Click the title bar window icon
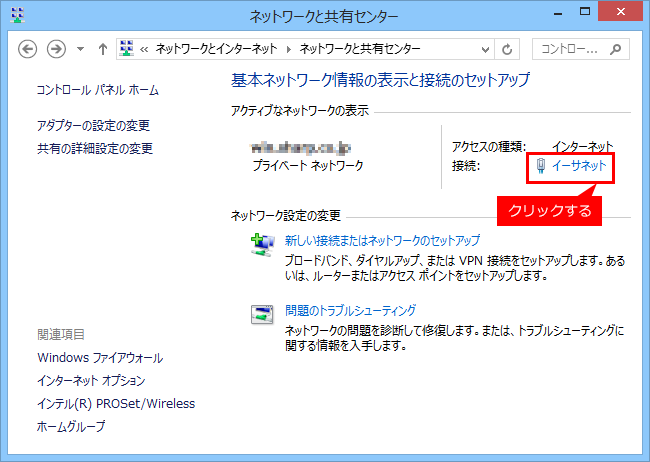Image resolution: width=650 pixels, height=462 pixels. 17,15
